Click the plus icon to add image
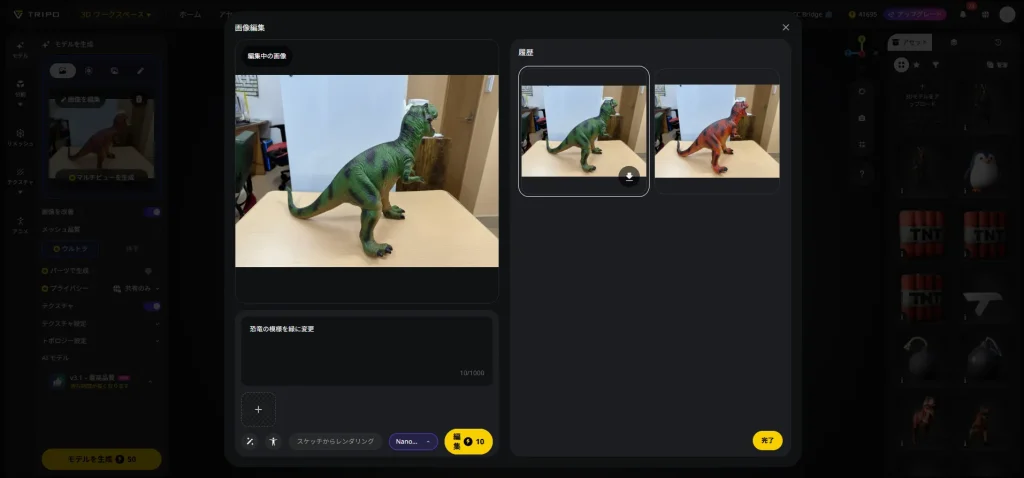 point(258,409)
